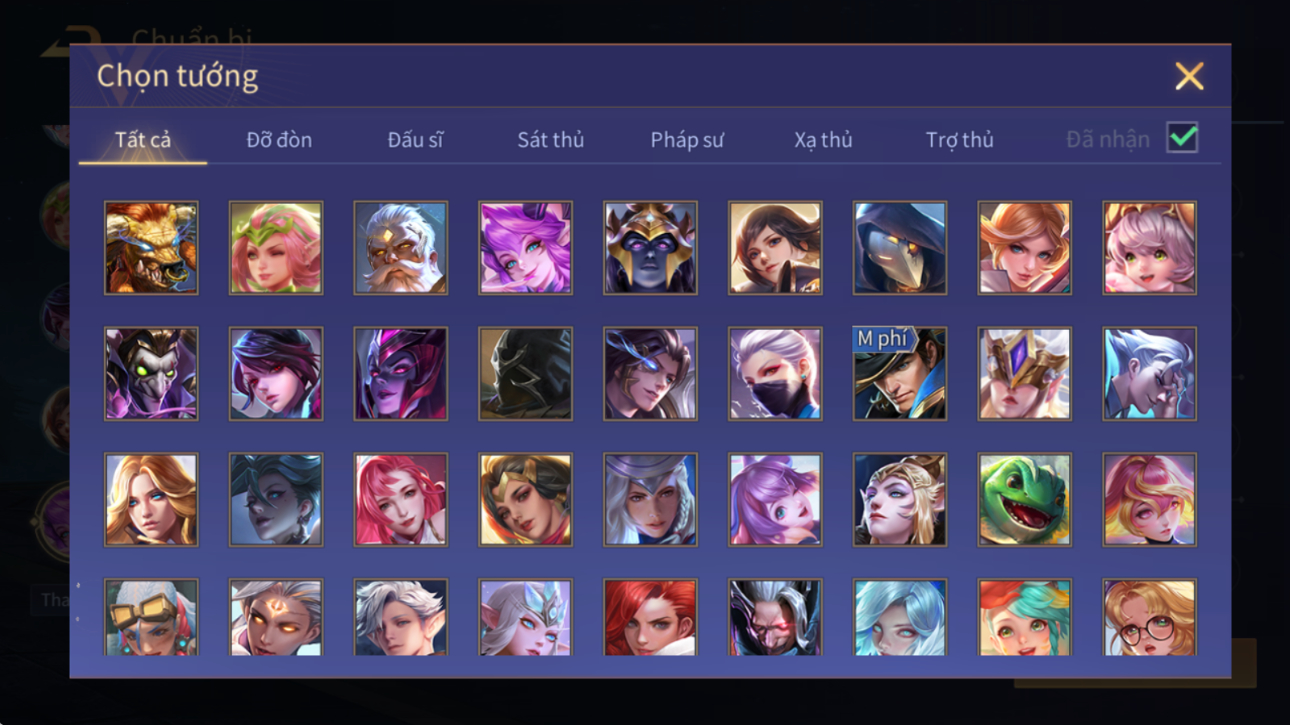Switch to the Đỡ đòn tab
The image size is (1290, 725).
279,140
